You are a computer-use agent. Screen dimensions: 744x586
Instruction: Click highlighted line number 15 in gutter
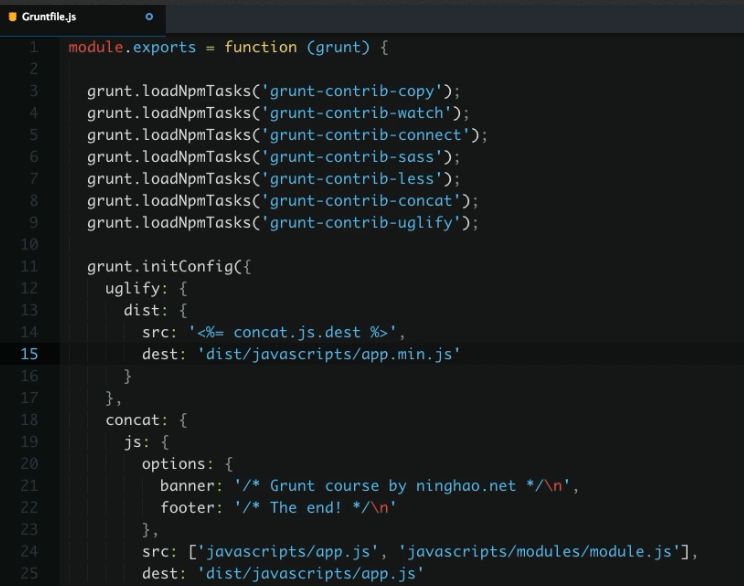(x=29, y=353)
